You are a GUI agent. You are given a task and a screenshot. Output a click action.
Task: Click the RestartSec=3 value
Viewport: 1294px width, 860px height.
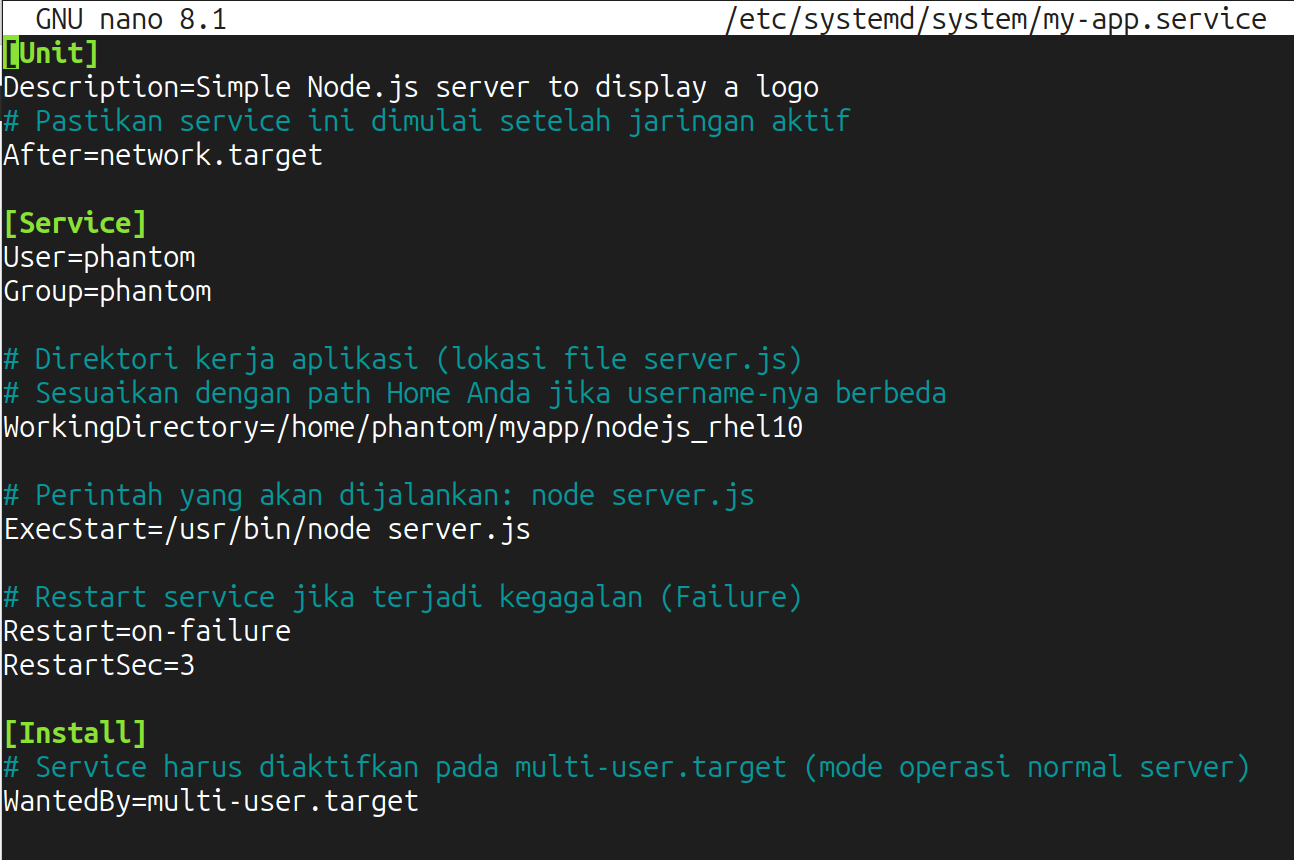coord(186,665)
